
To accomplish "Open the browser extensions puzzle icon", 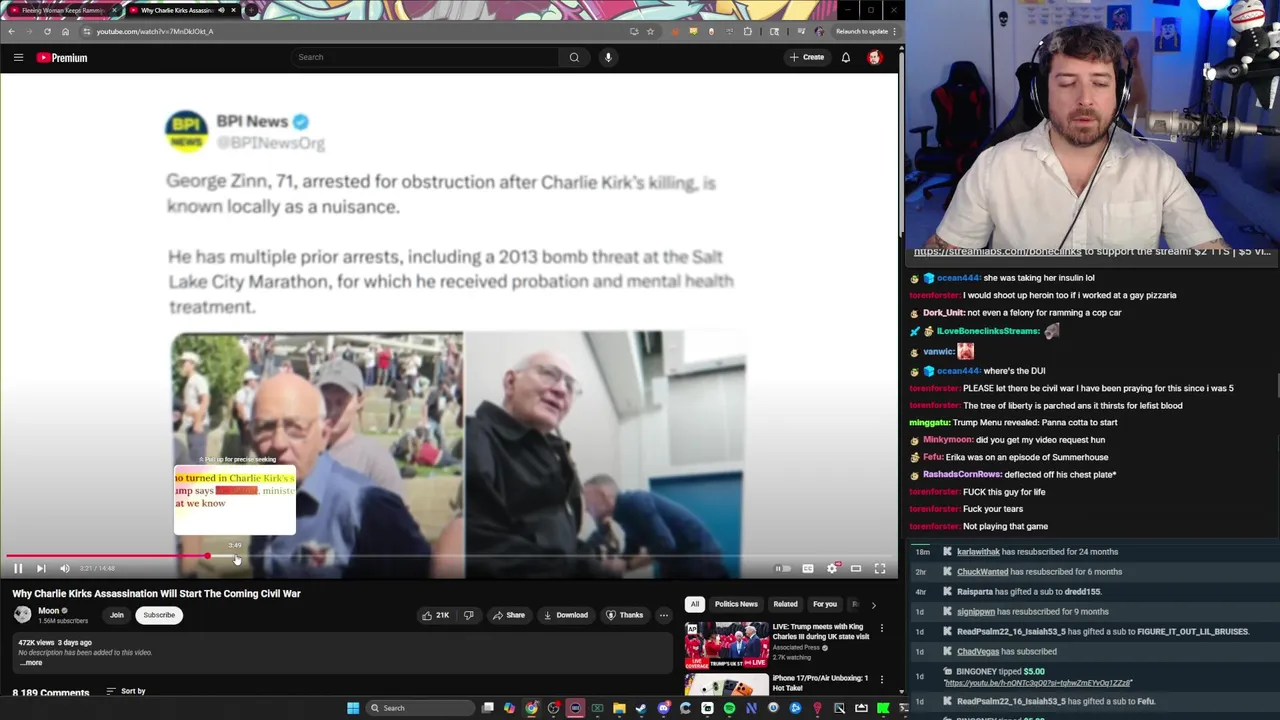I will pyautogui.click(x=747, y=31).
